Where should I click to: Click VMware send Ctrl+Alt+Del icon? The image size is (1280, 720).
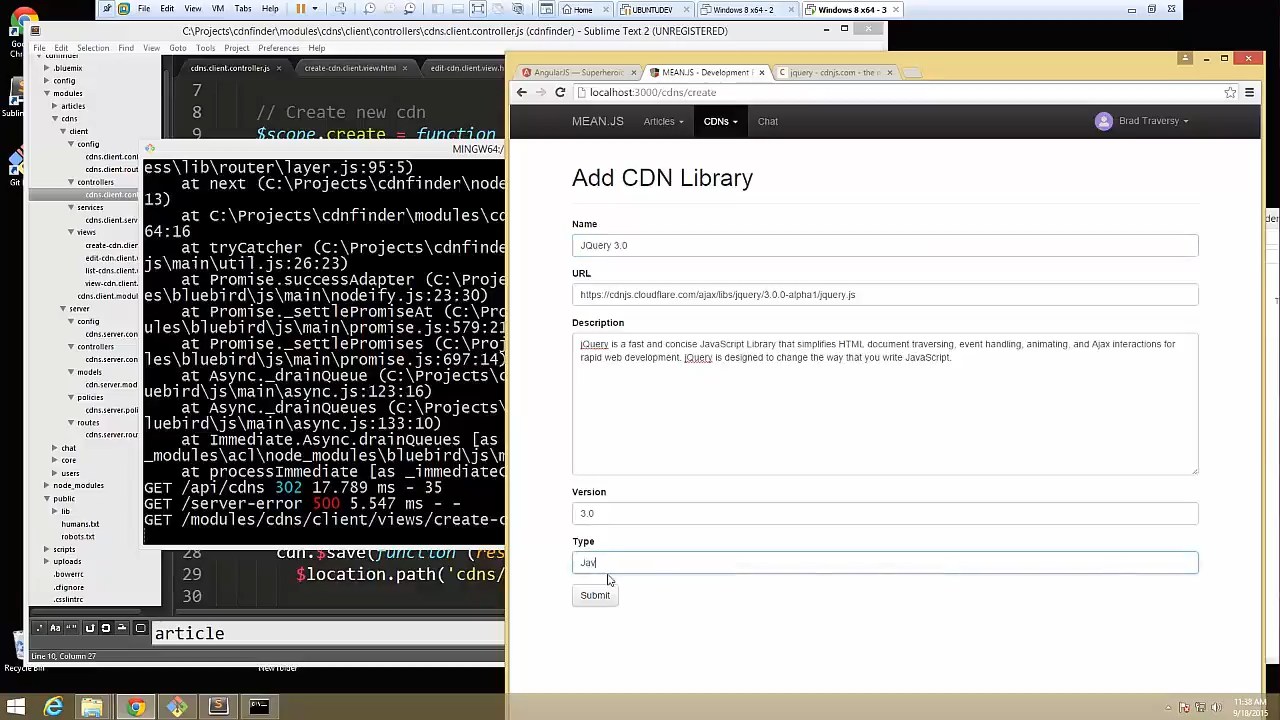click(340, 9)
